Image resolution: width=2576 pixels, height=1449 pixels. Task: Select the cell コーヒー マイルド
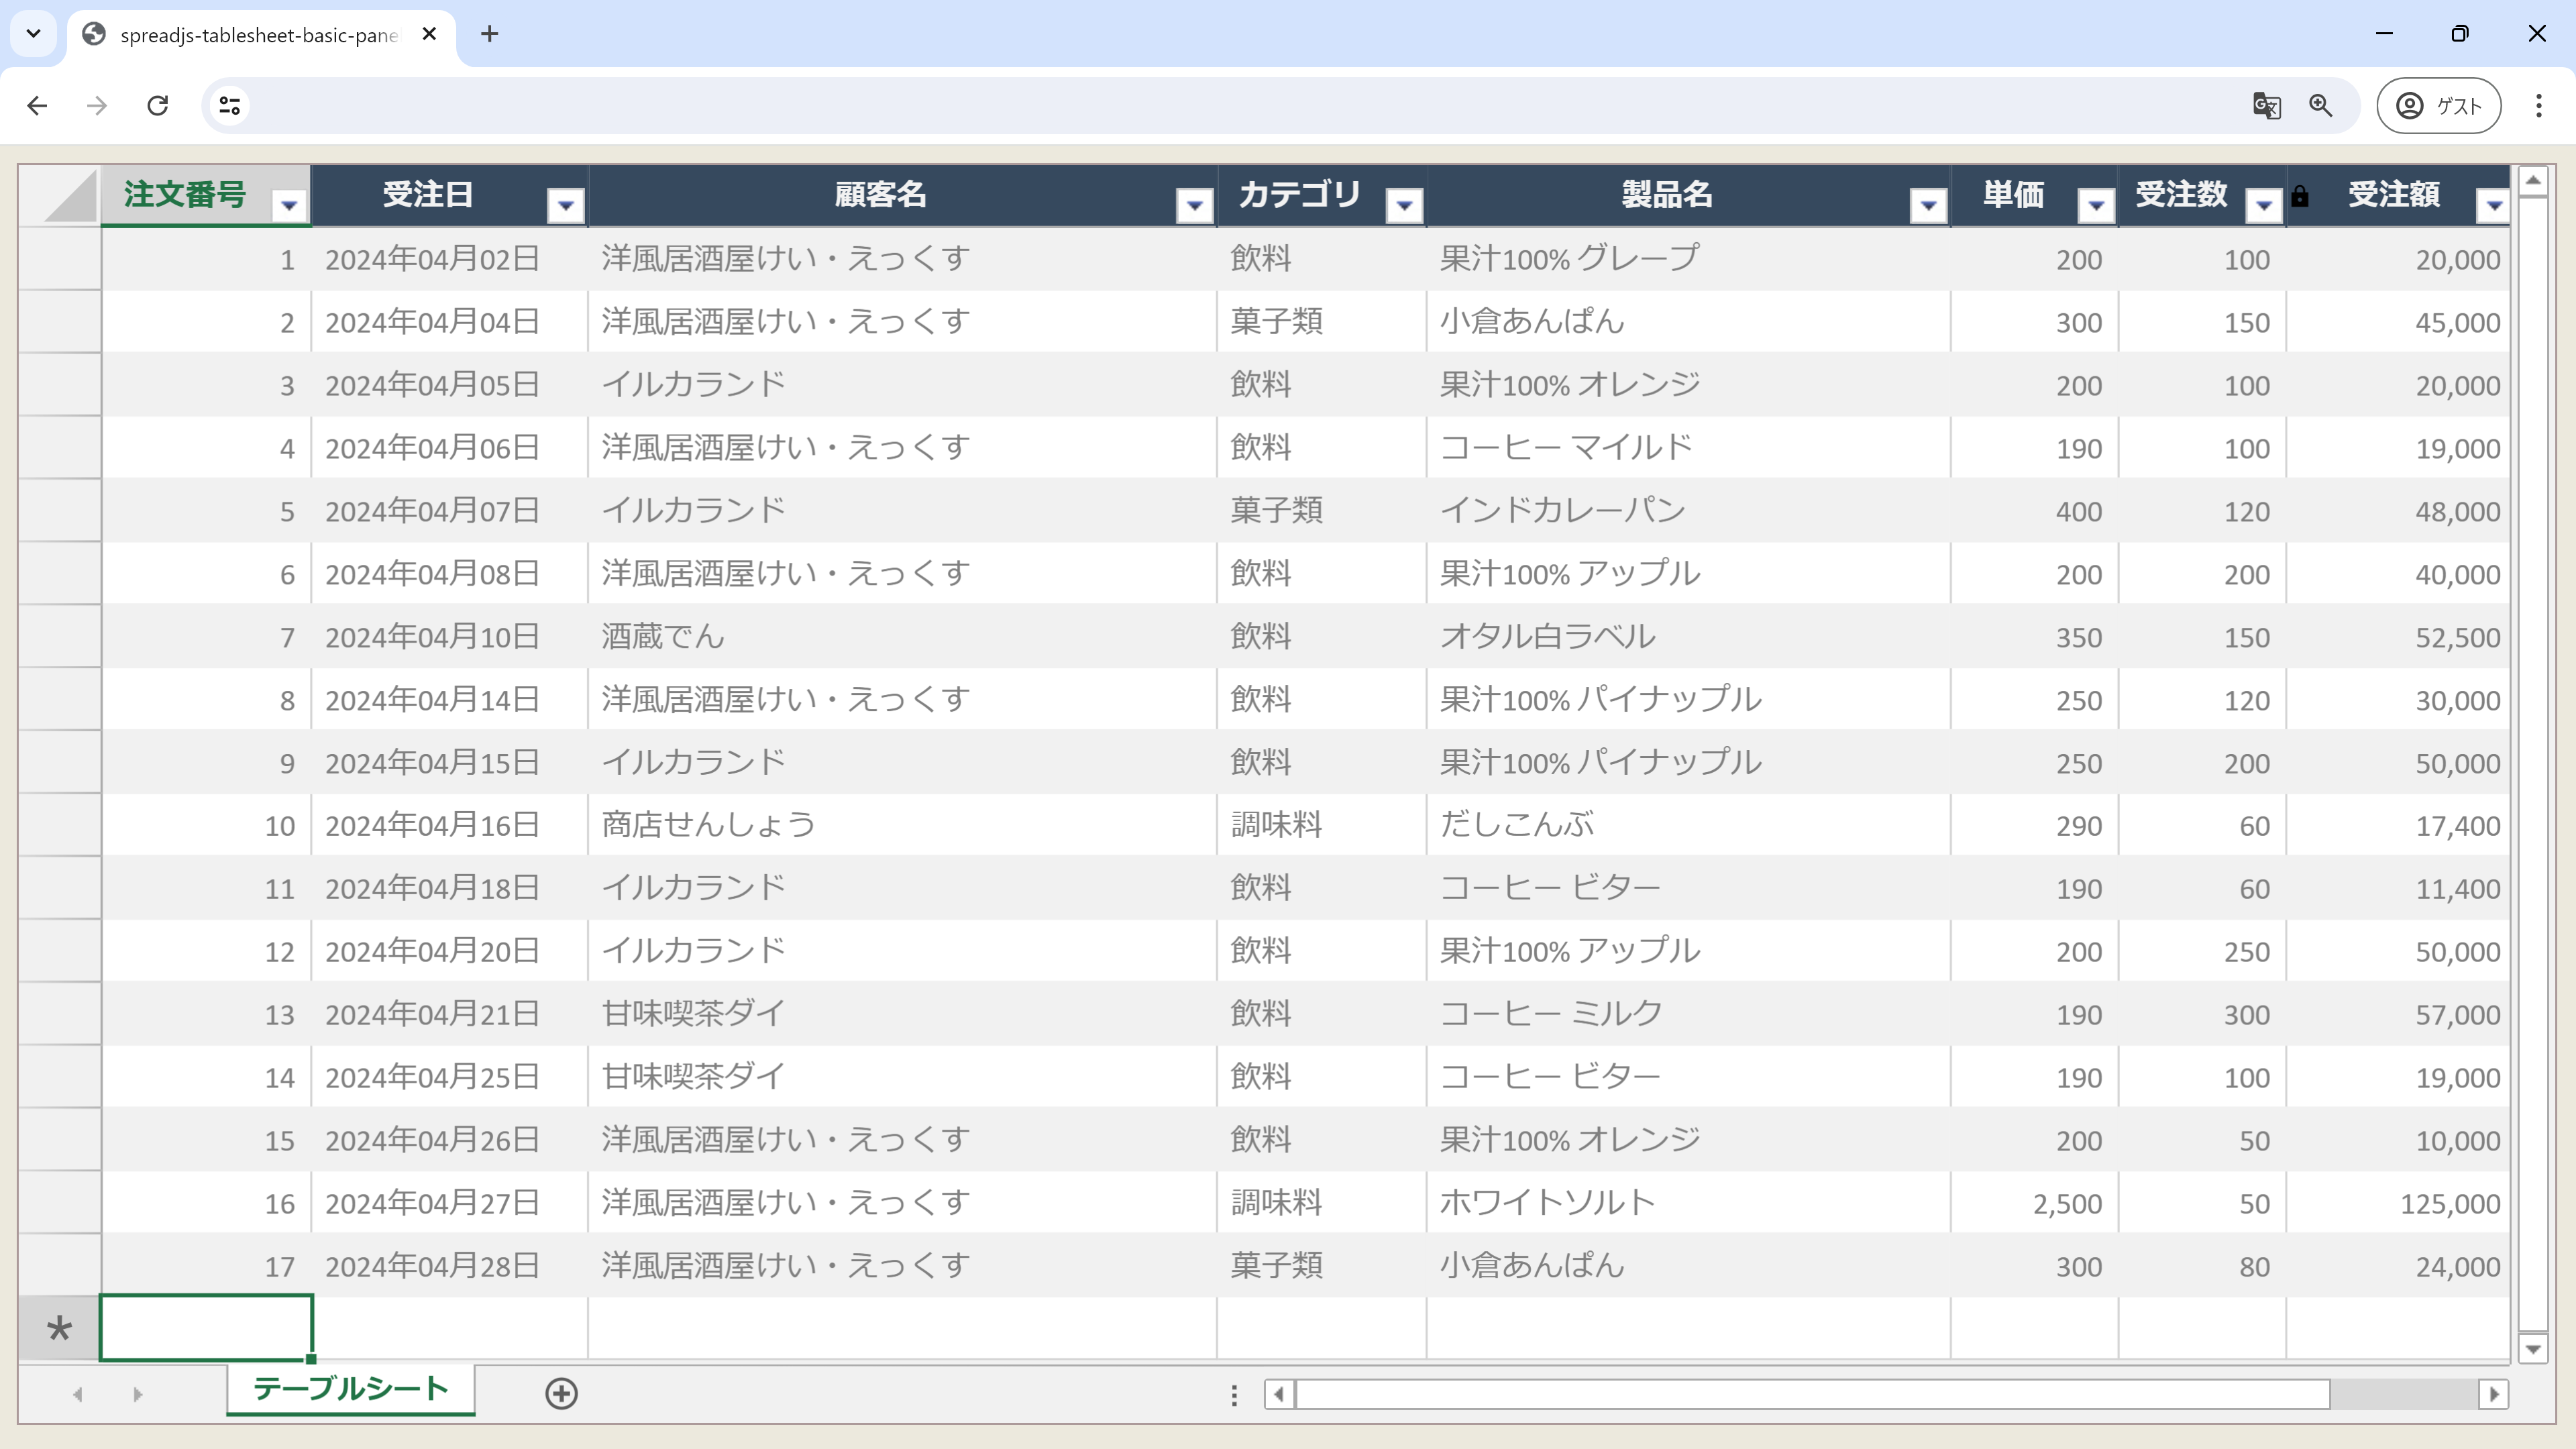pos(1688,448)
